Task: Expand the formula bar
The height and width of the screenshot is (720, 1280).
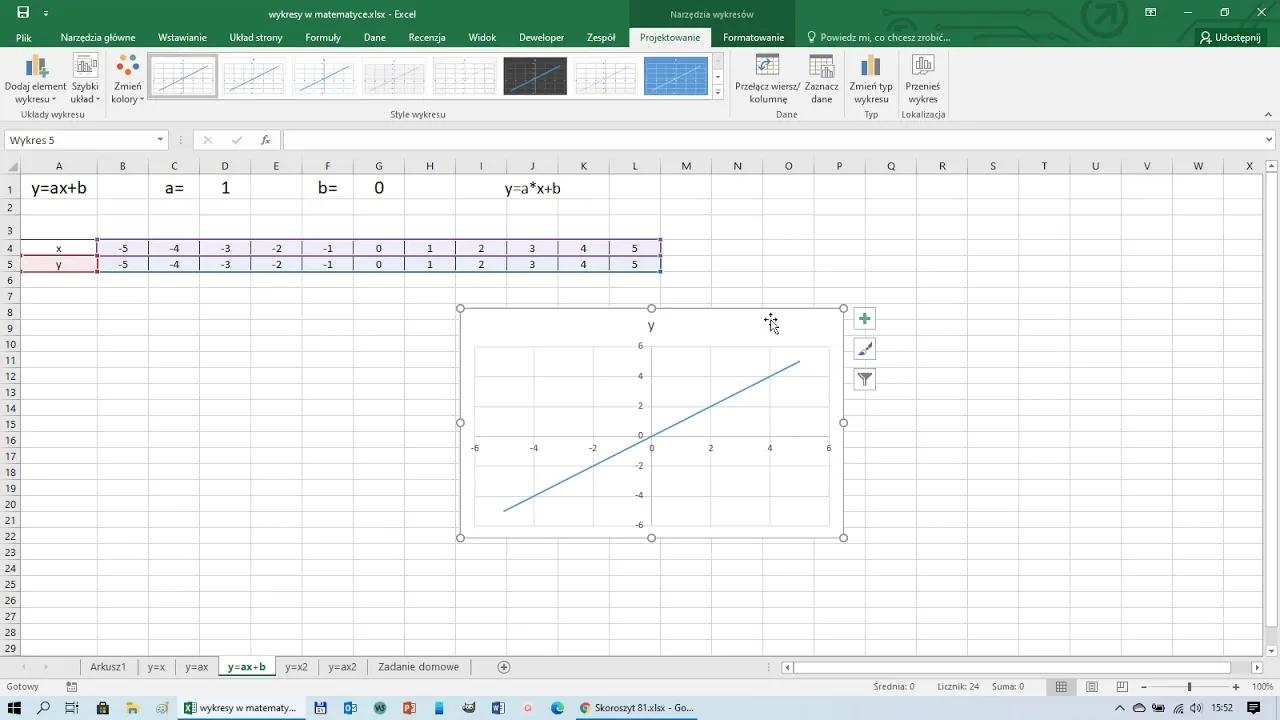Action: [x=1270, y=140]
